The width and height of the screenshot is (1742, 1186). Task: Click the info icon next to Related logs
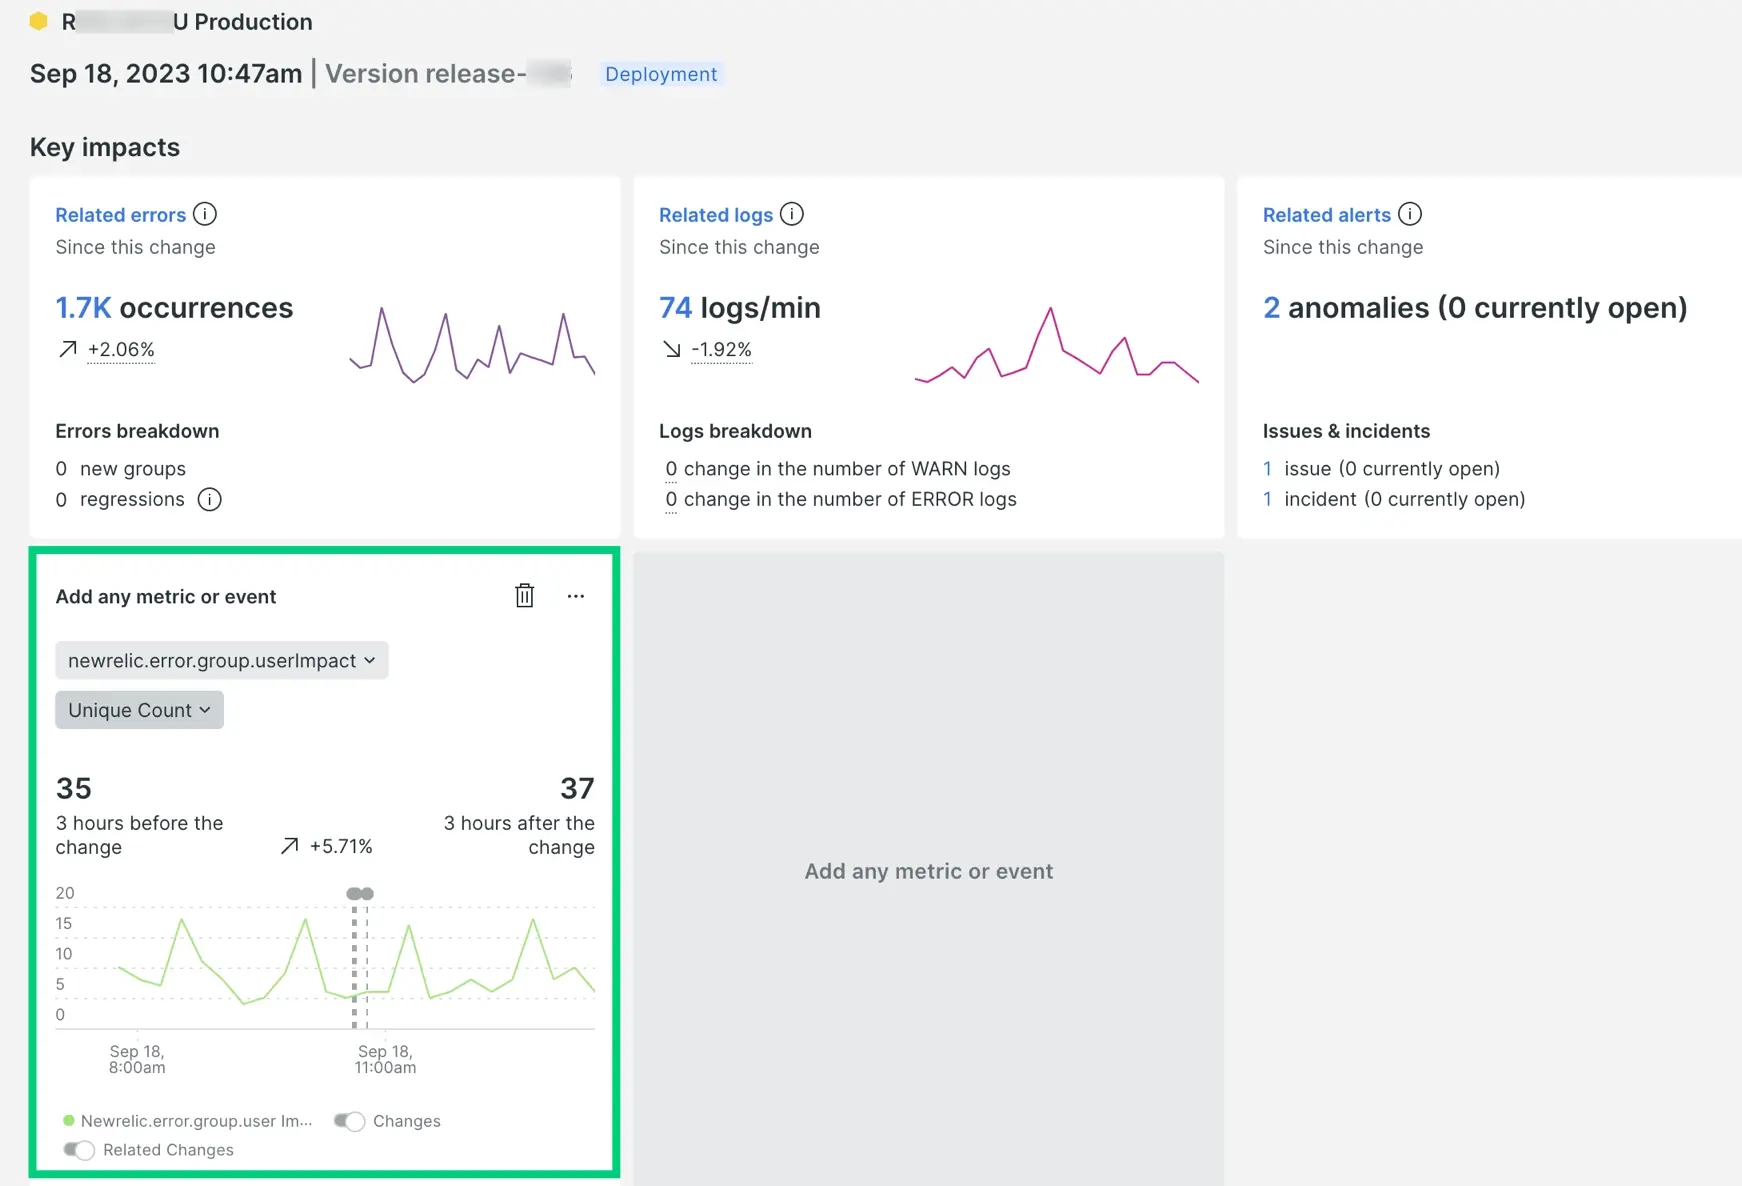[792, 214]
